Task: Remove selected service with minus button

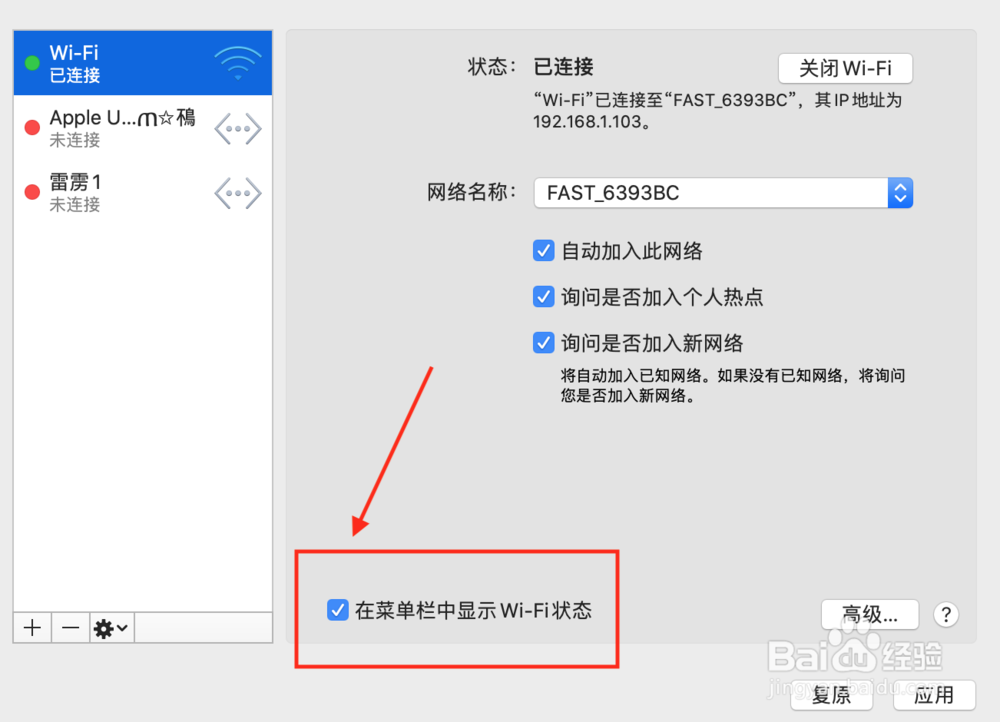Action: point(71,628)
